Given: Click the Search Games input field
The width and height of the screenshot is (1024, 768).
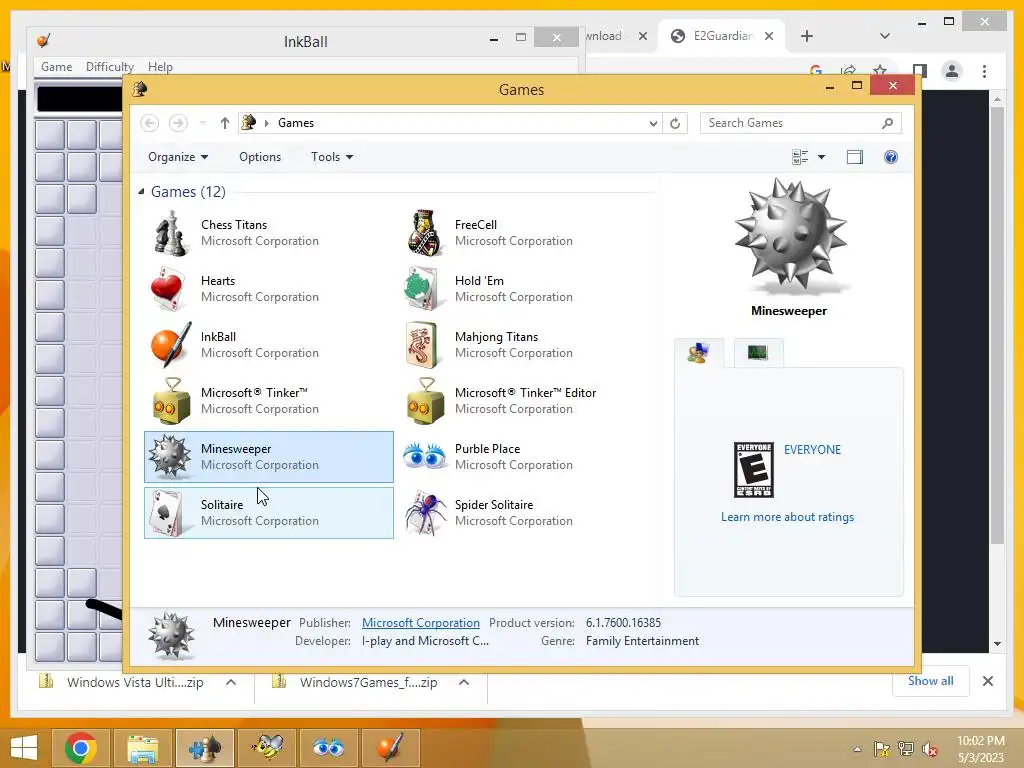Looking at the screenshot, I should pos(801,123).
